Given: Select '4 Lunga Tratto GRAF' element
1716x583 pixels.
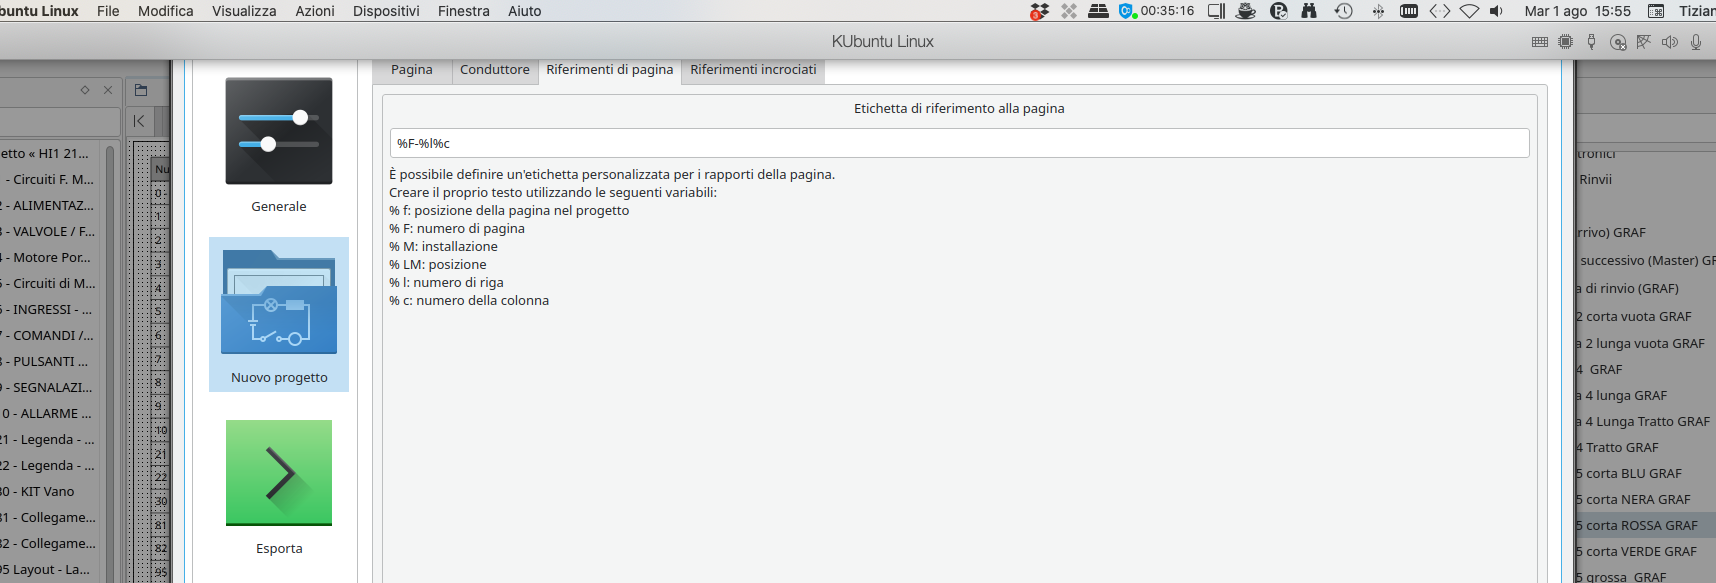Looking at the screenshot, I should coord(1644,421).
